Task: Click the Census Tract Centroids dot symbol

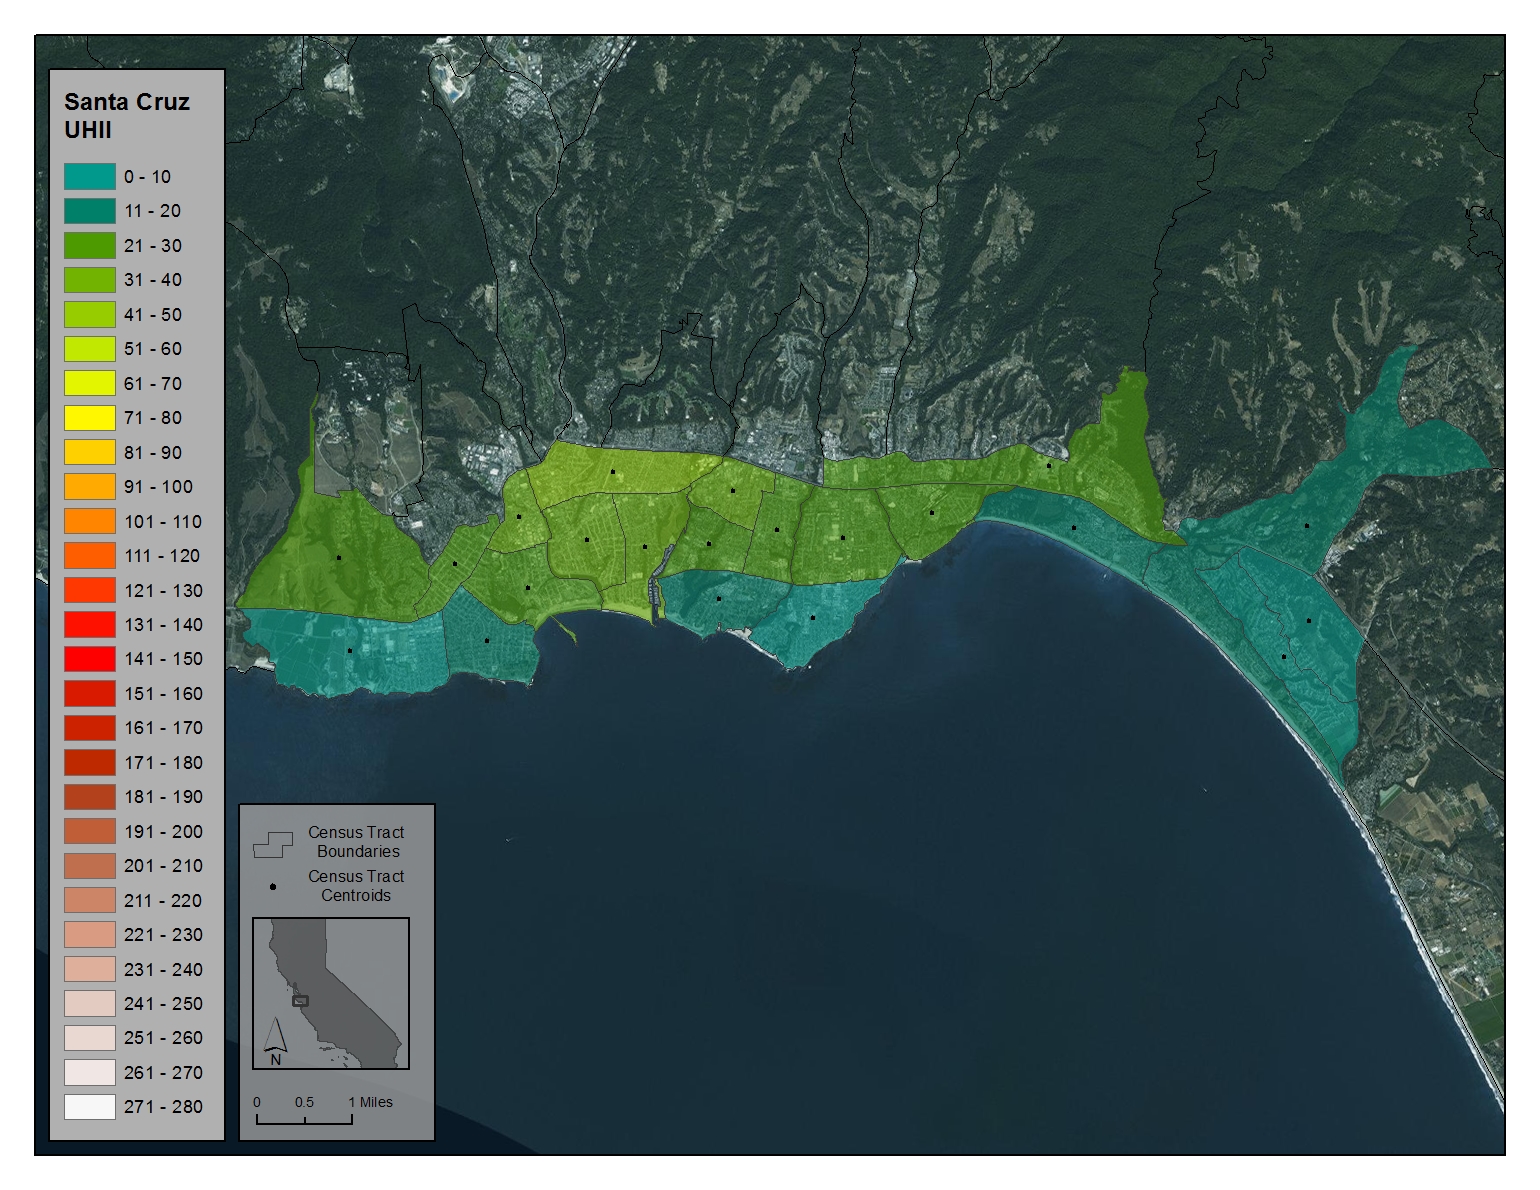Action: pos(273,887)
